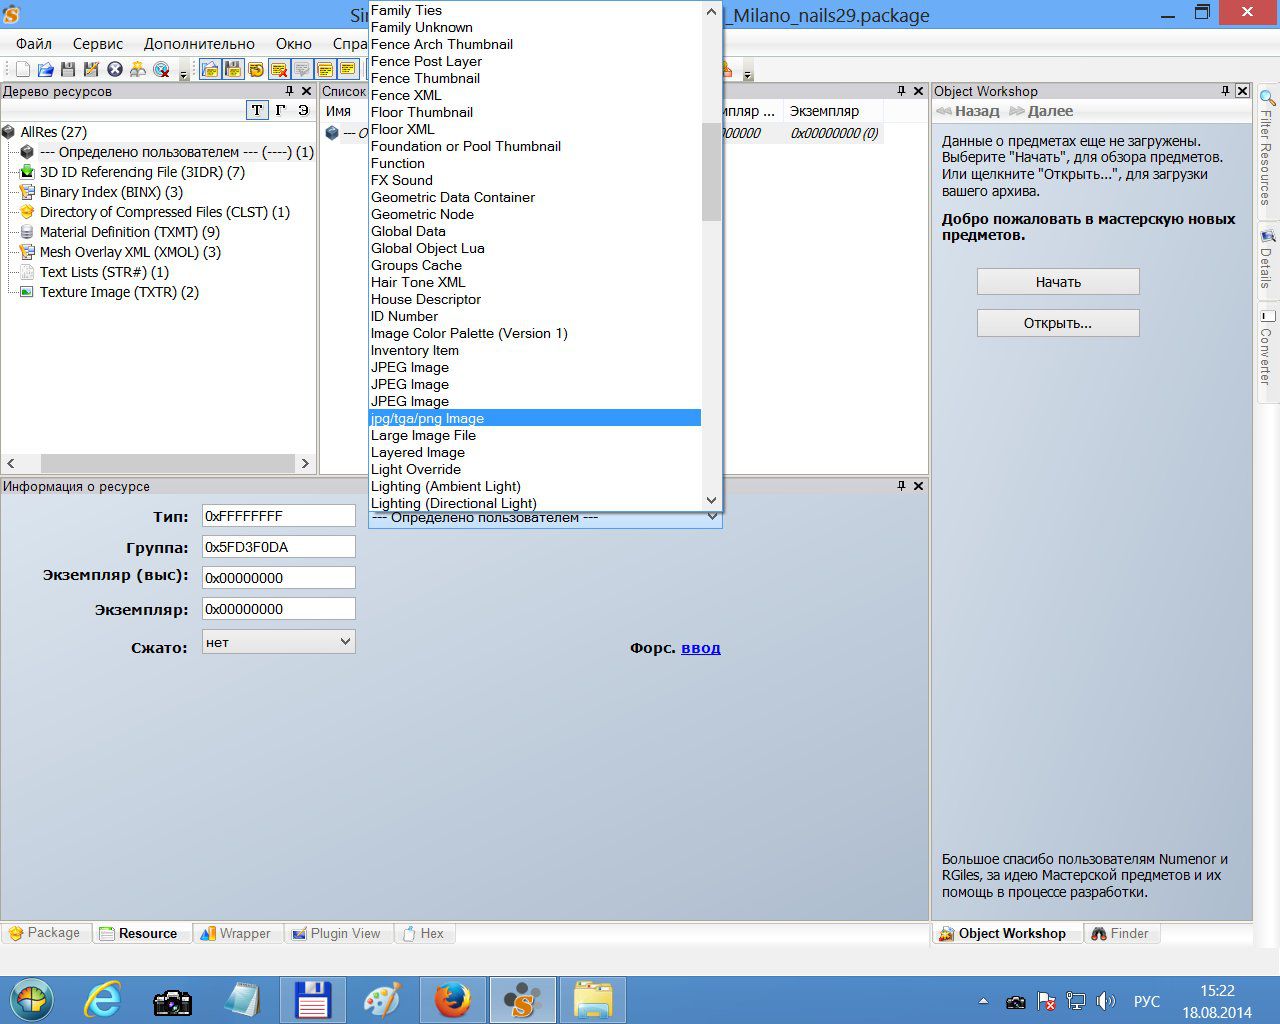The height and width of the screenshot is (1024, 1280).
Task: Launch Firefox from the taskbar
Action: click(452, 1000)
